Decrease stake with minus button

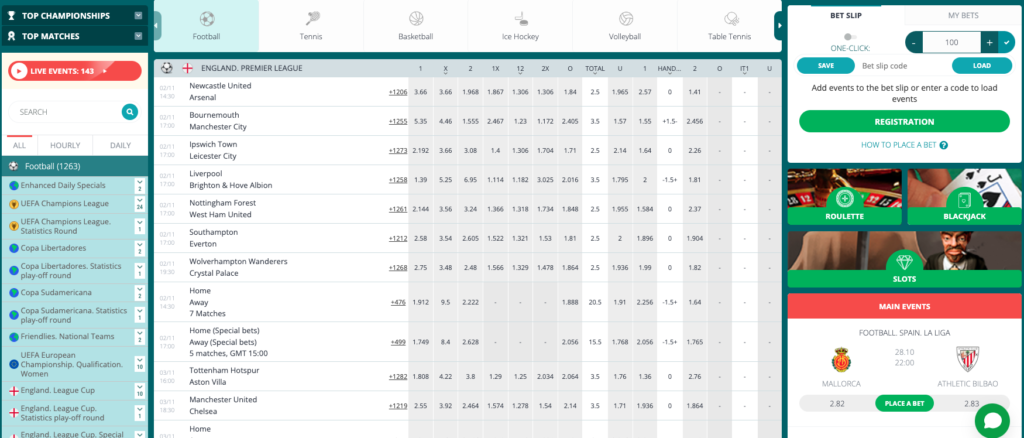[x=914, y=42]
